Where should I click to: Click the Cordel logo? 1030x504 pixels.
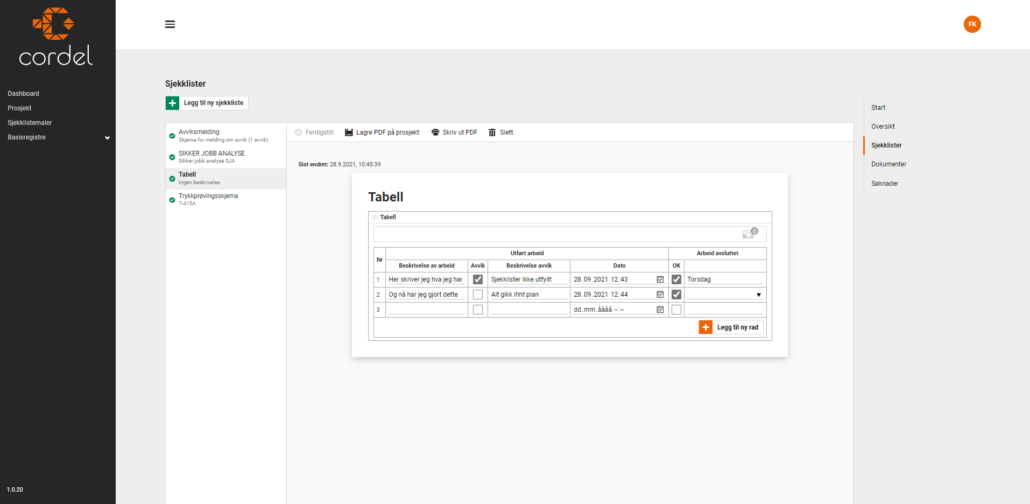coord(57,36)
